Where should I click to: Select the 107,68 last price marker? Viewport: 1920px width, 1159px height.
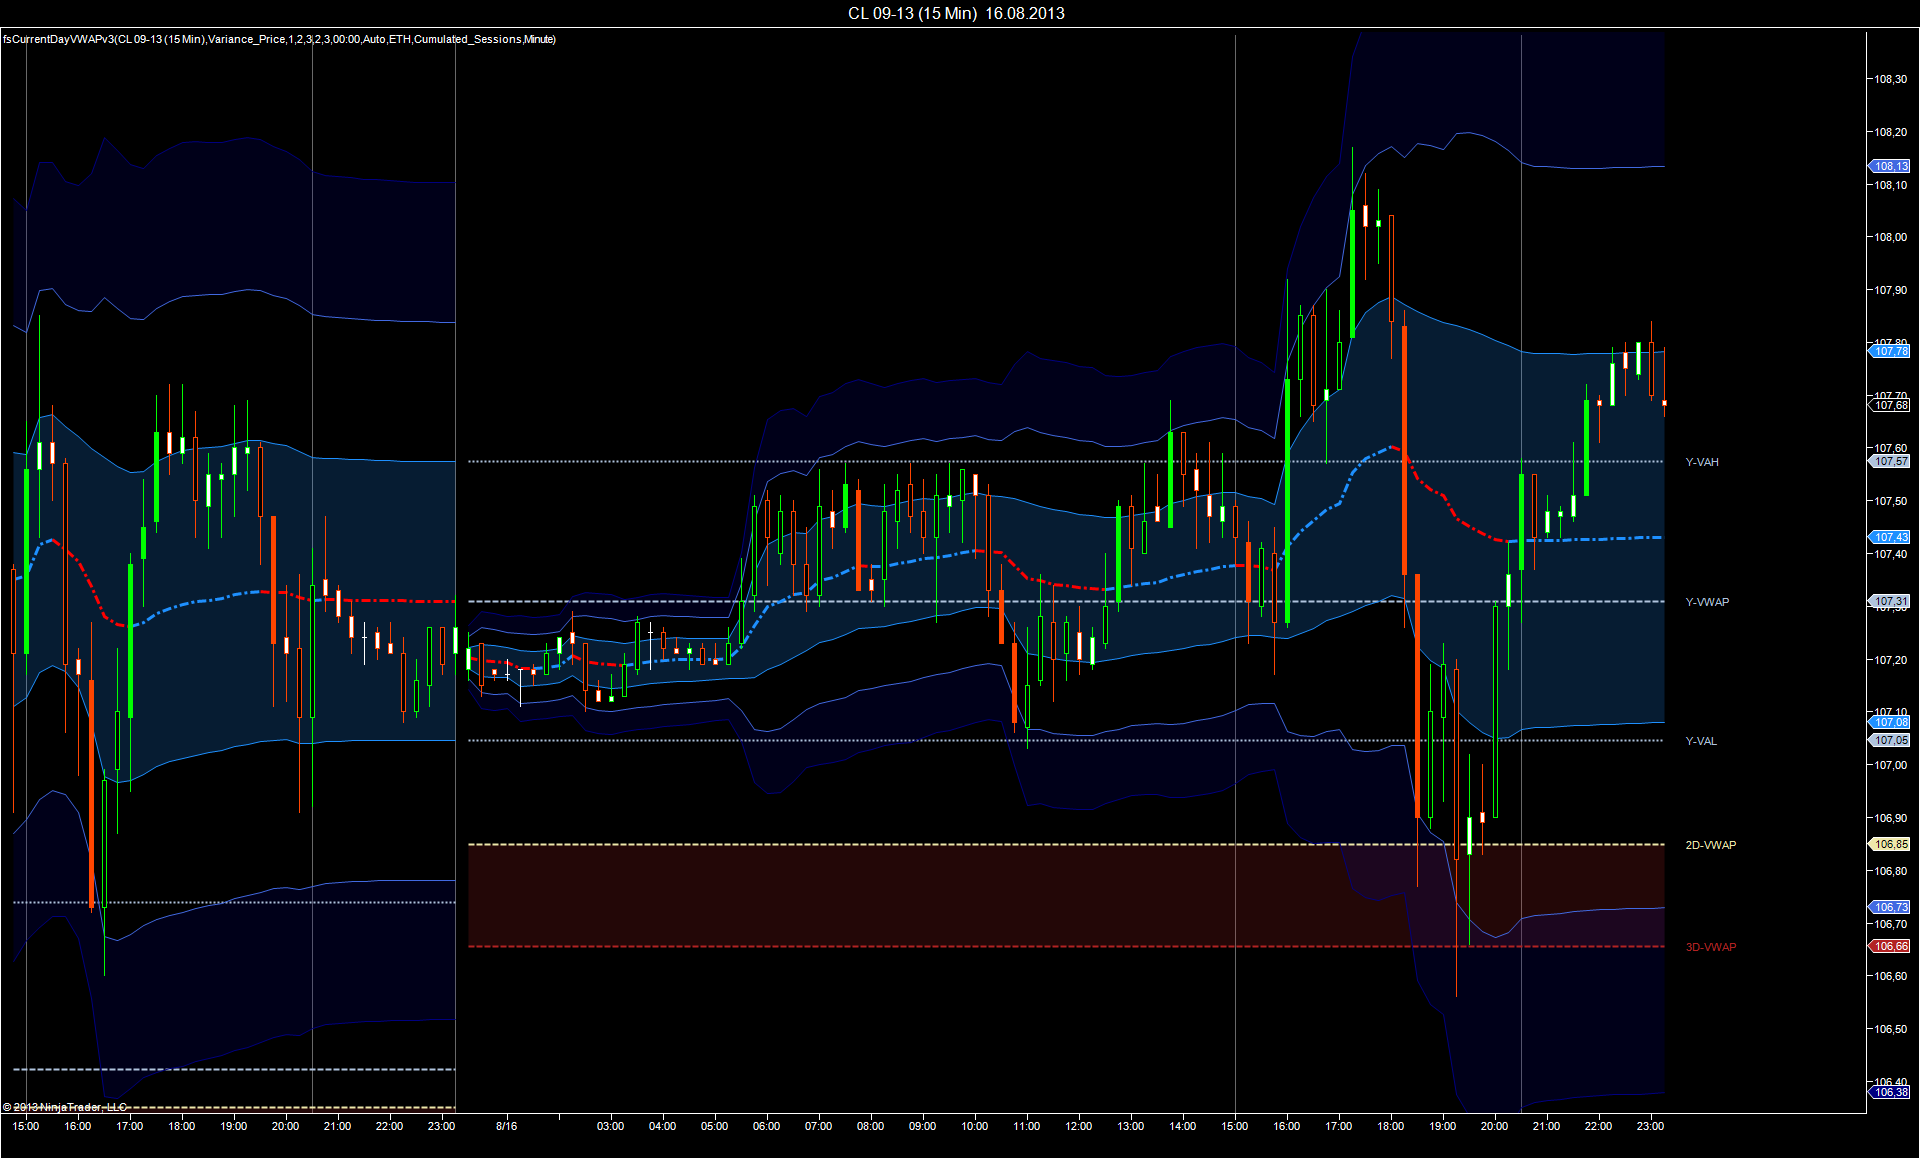coord(1890,405)
